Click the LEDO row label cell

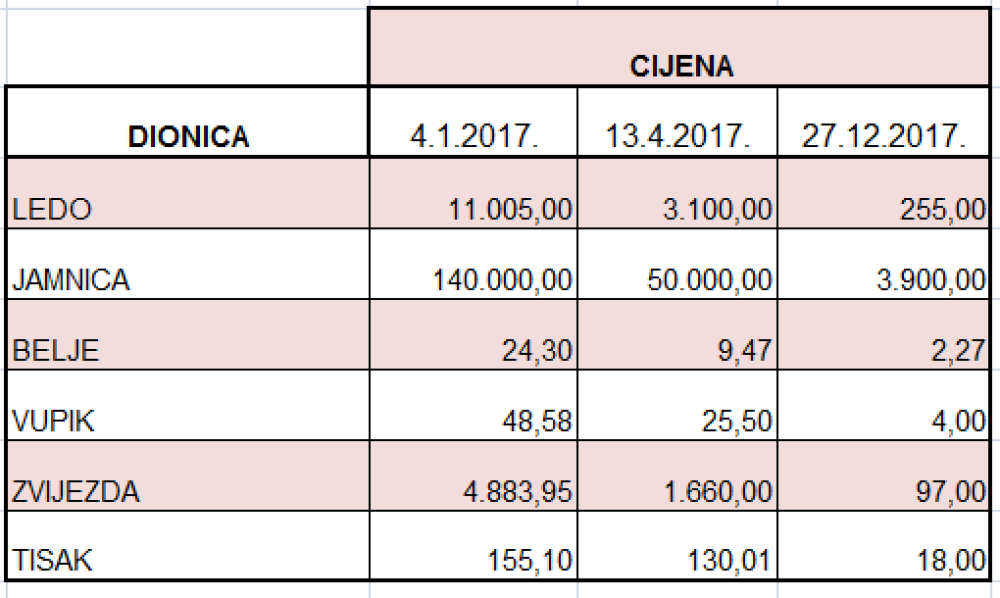tap(188, 193)
